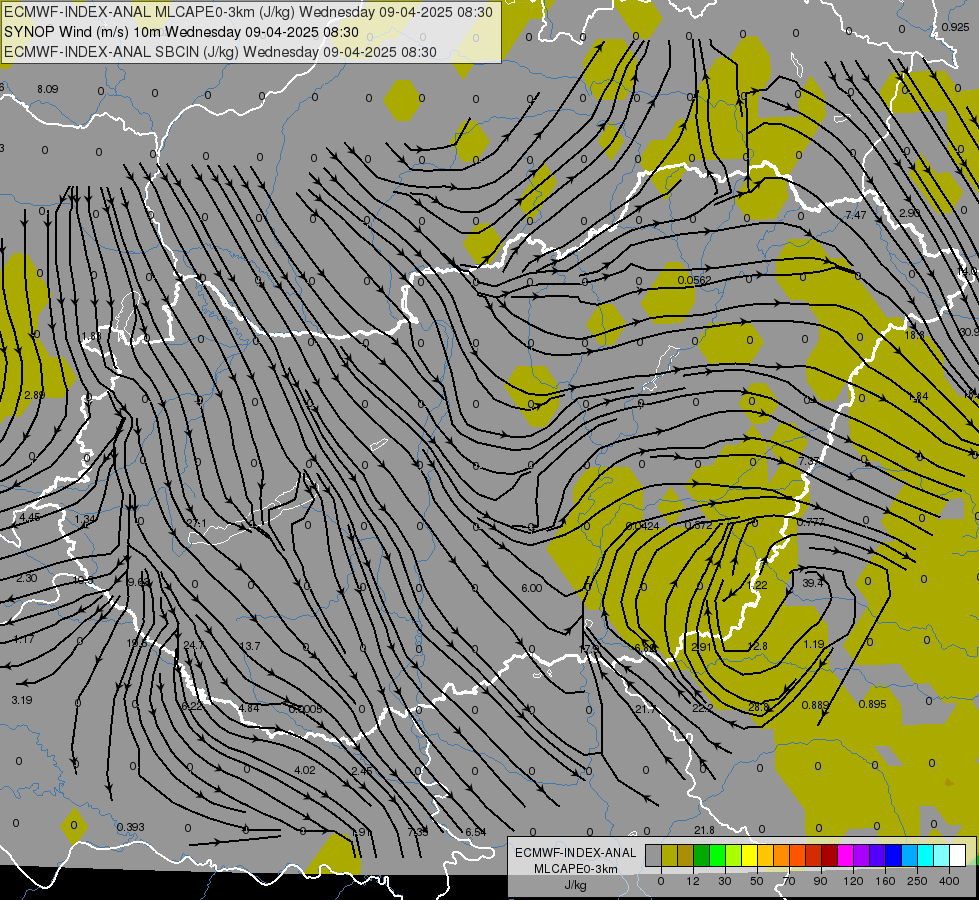Click the map value '0.777'

pos(810,522)
